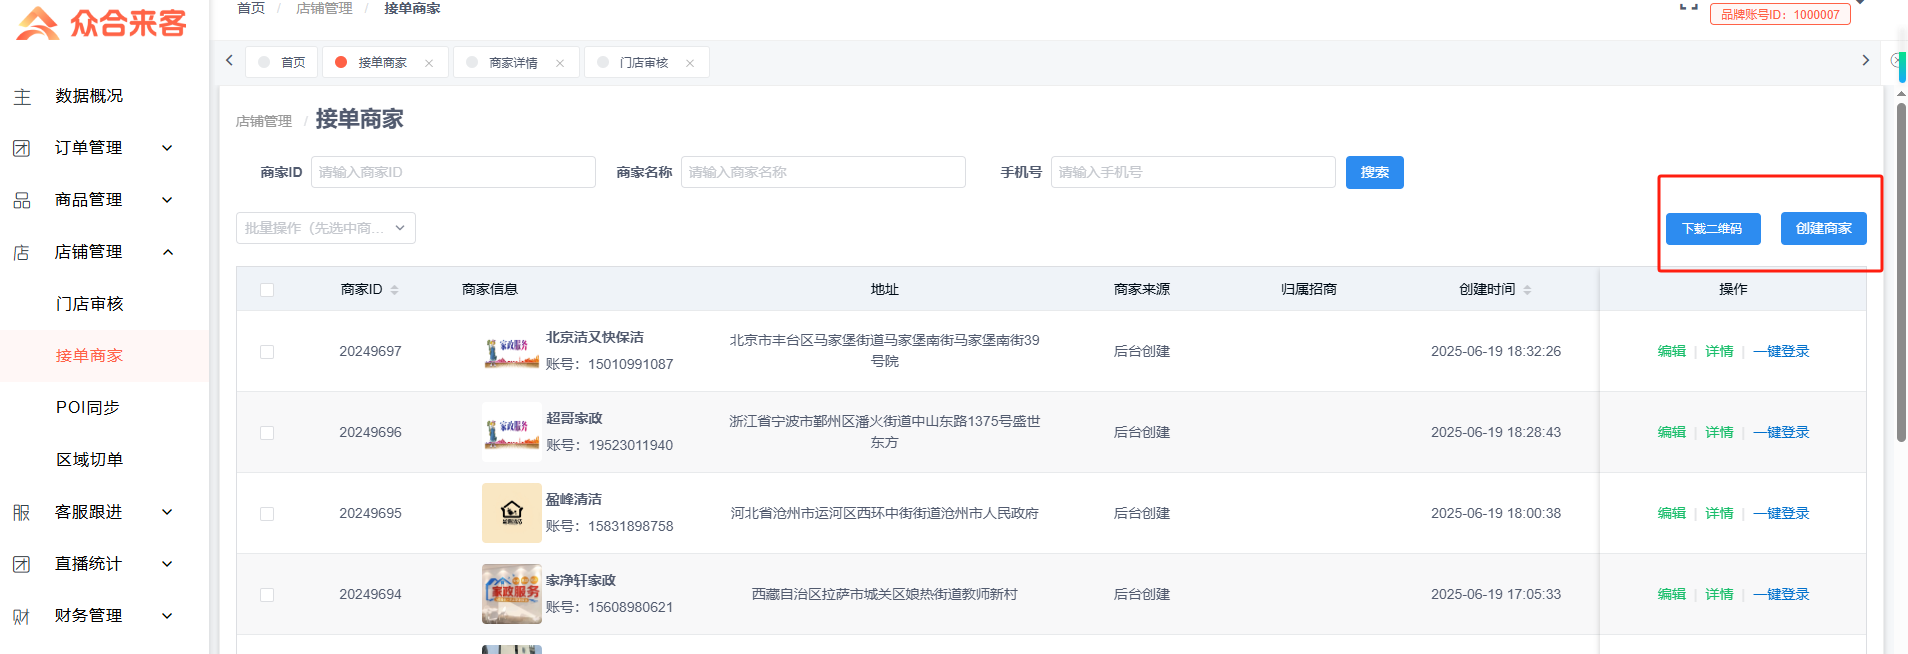Click 超哥家政 merchant logo thumbnail
This screenshot has width=1908, height=654.
coord(512,433)
